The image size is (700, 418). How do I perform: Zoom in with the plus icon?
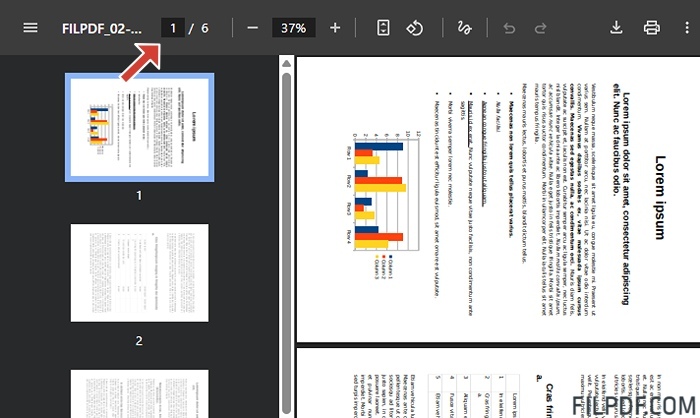[x=335, y=28]
